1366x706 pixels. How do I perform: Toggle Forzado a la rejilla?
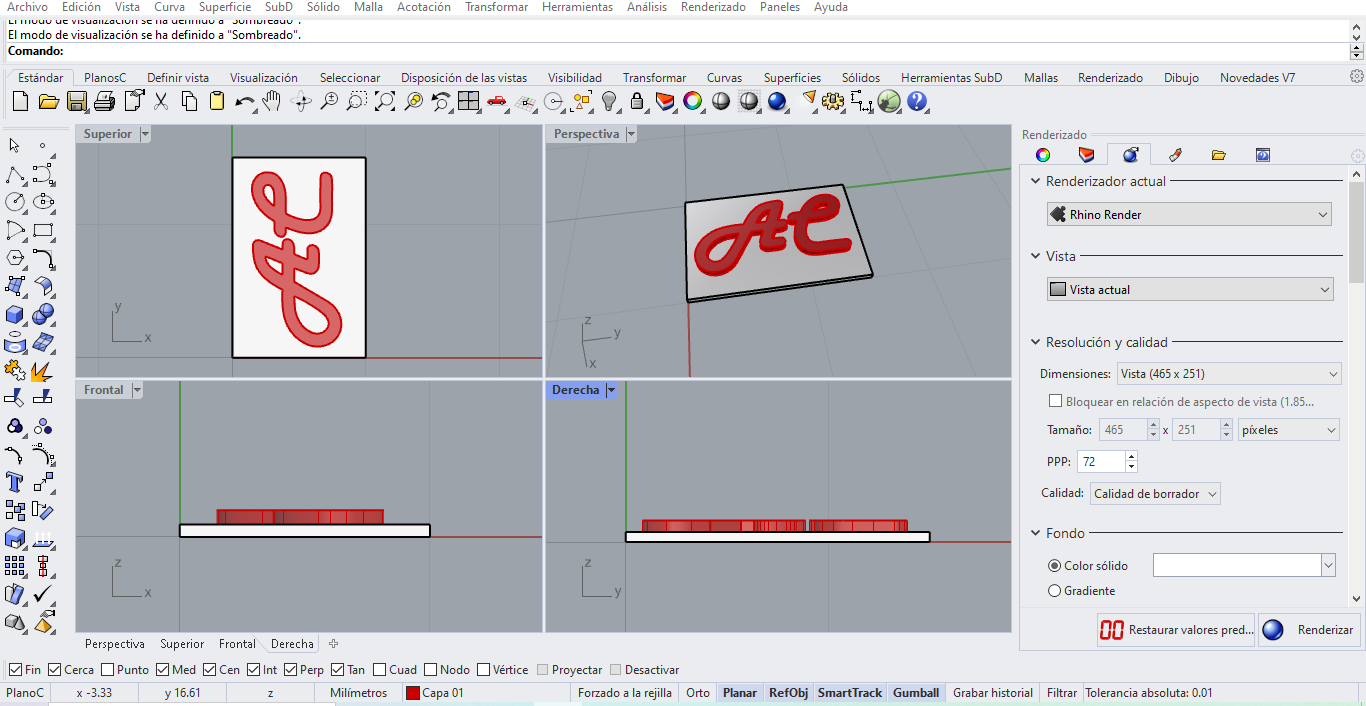(625, 693)
